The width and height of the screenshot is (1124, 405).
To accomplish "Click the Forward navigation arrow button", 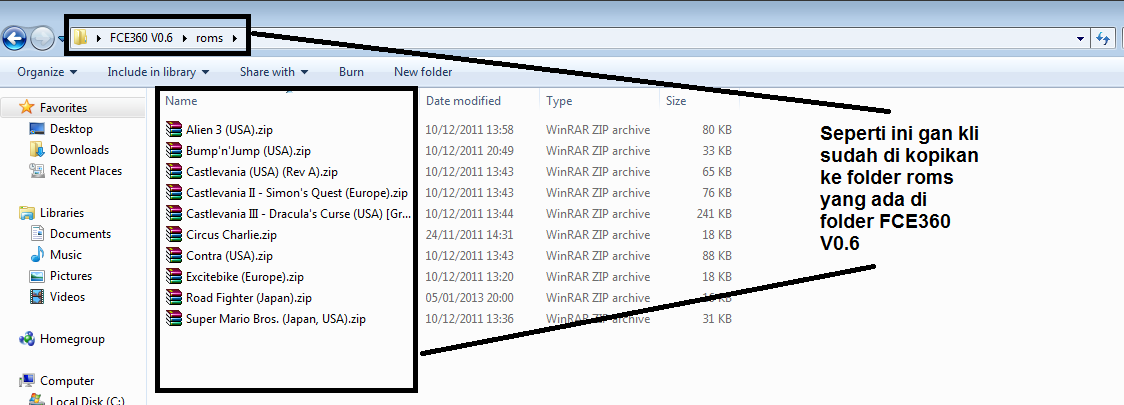I will pyautogui.click(x=42, y=38).
